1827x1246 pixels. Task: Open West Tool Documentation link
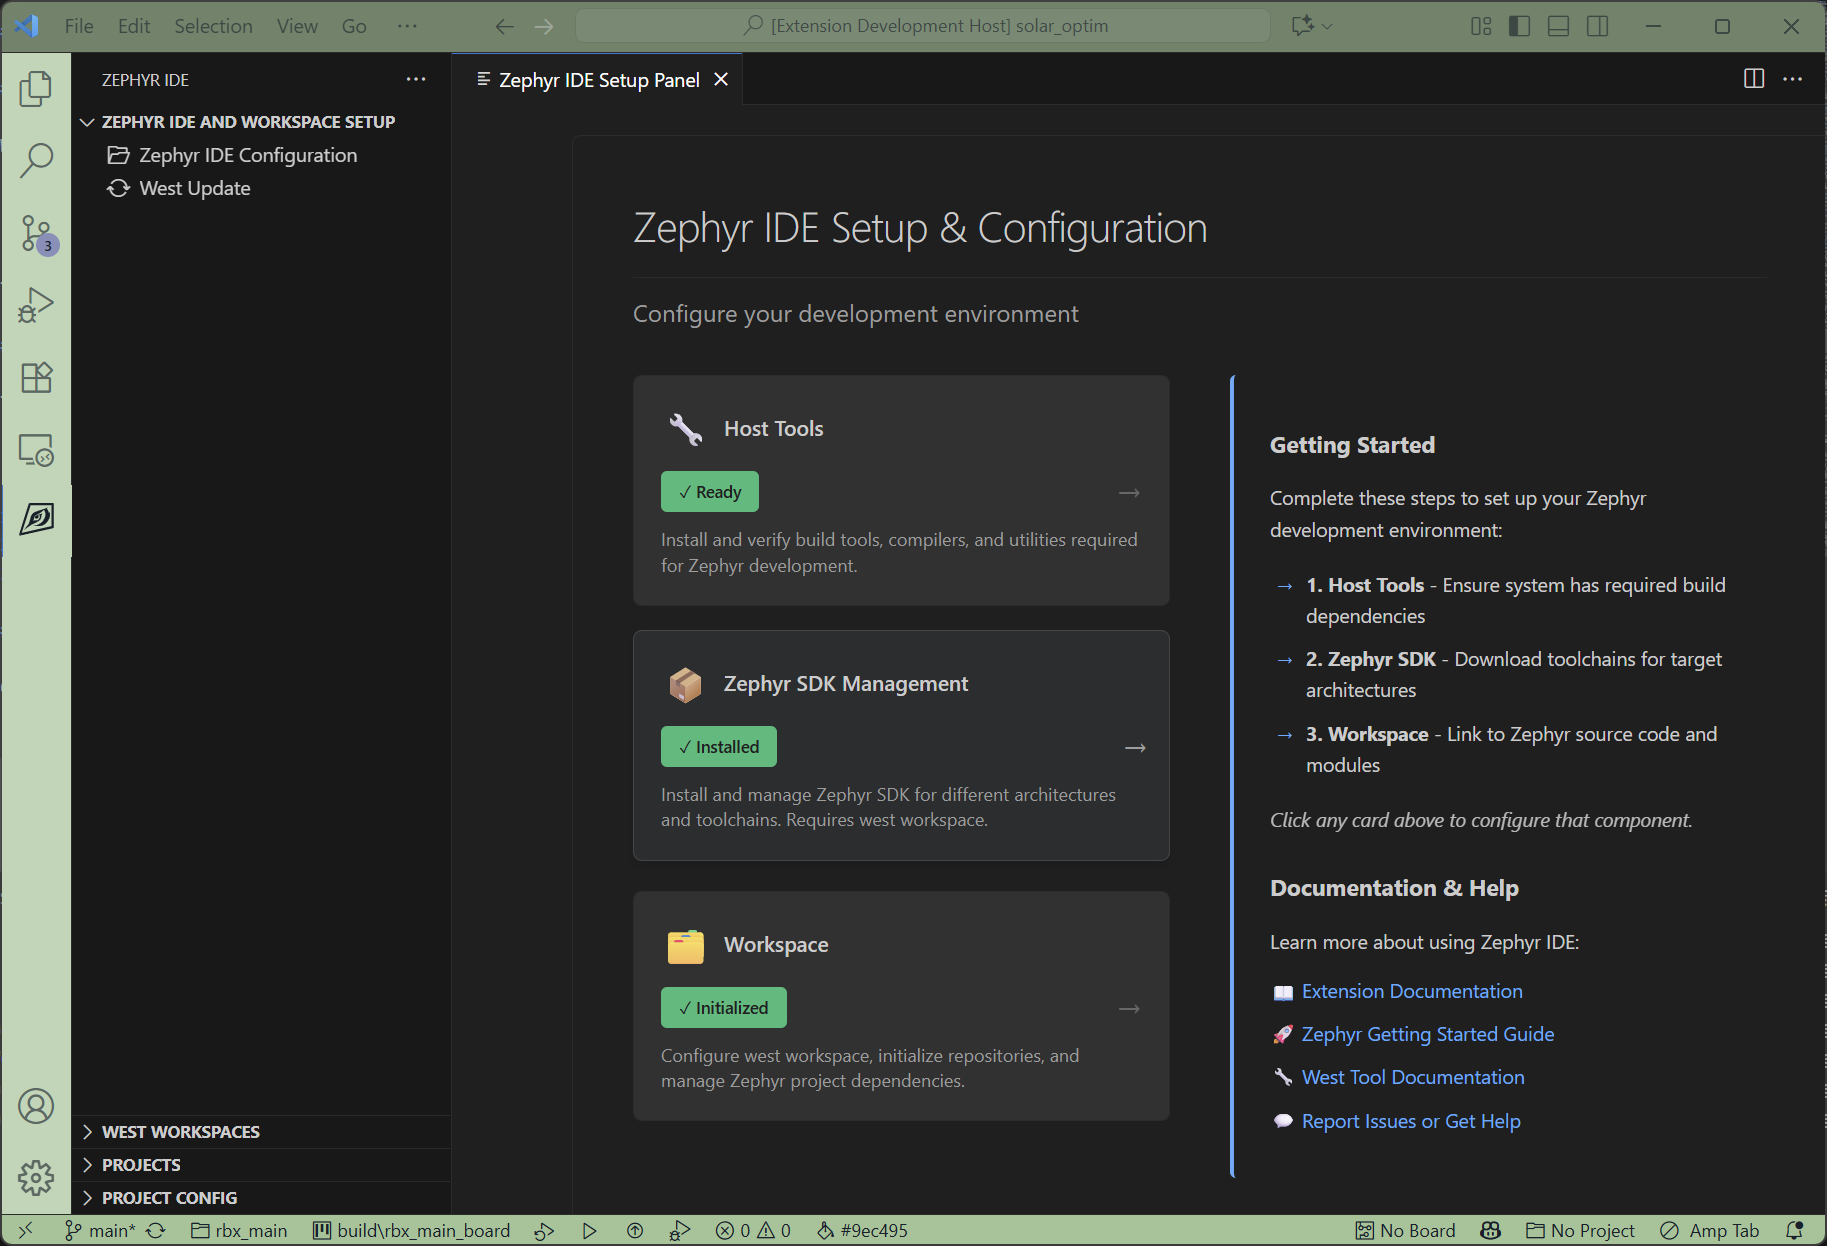[x=1413, y=1077]
